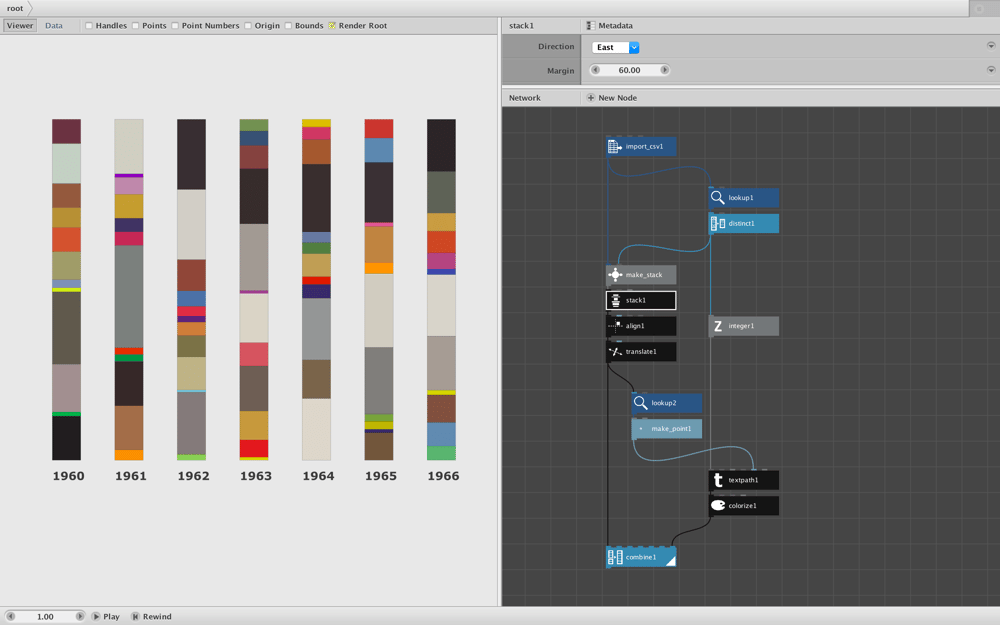Click the stack1 label in parameters header
This screenshot has width=1000, height=625.
click(x=521, y=26)
